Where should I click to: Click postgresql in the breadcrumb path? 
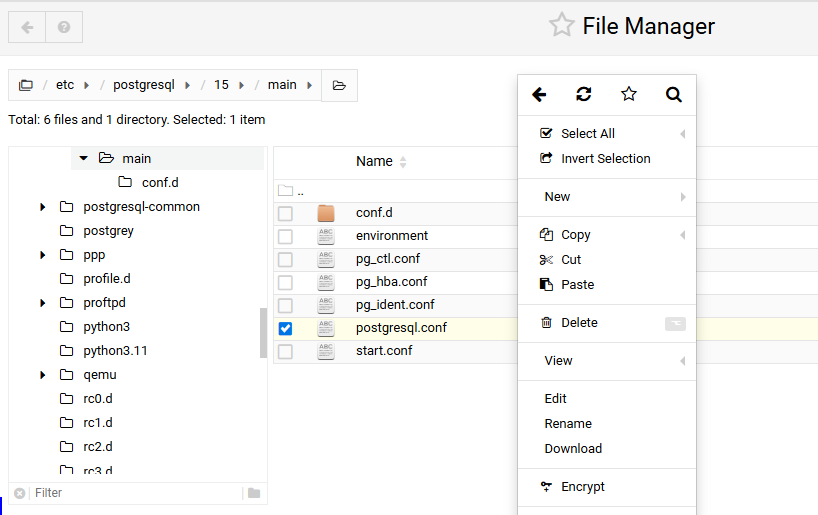(143, 85)
